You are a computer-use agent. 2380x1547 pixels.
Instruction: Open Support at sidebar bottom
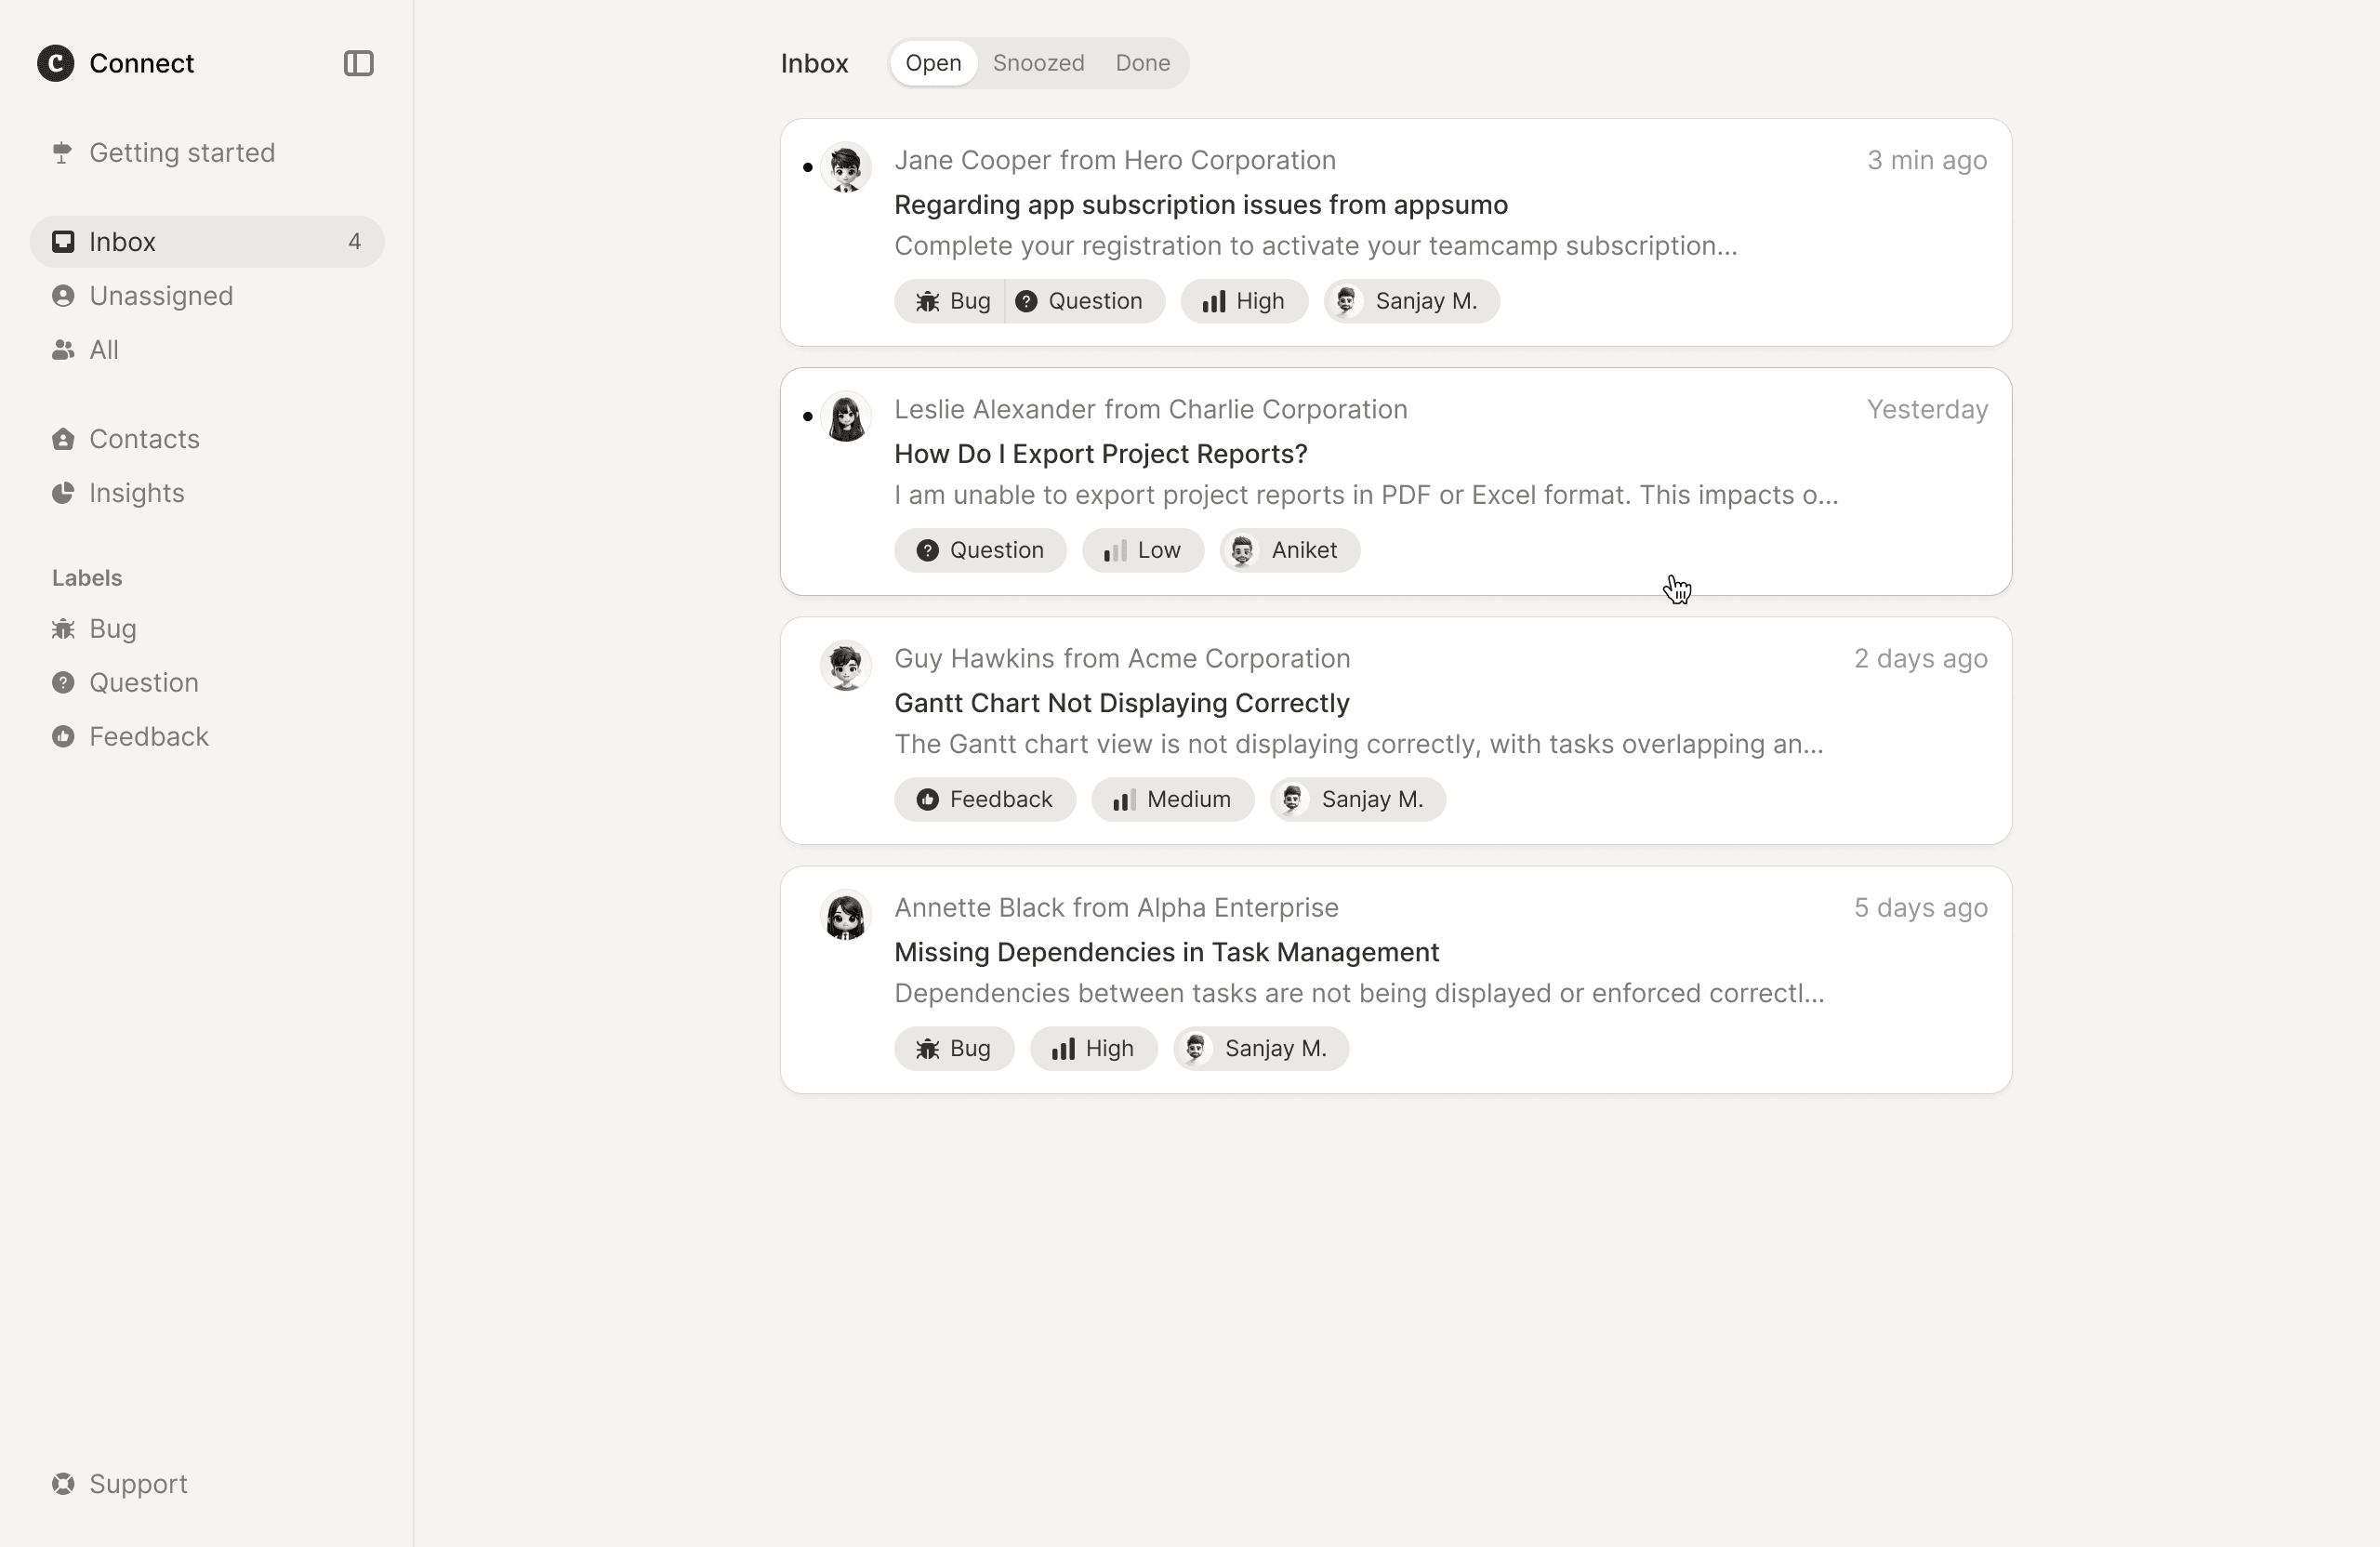point(138,1484)
